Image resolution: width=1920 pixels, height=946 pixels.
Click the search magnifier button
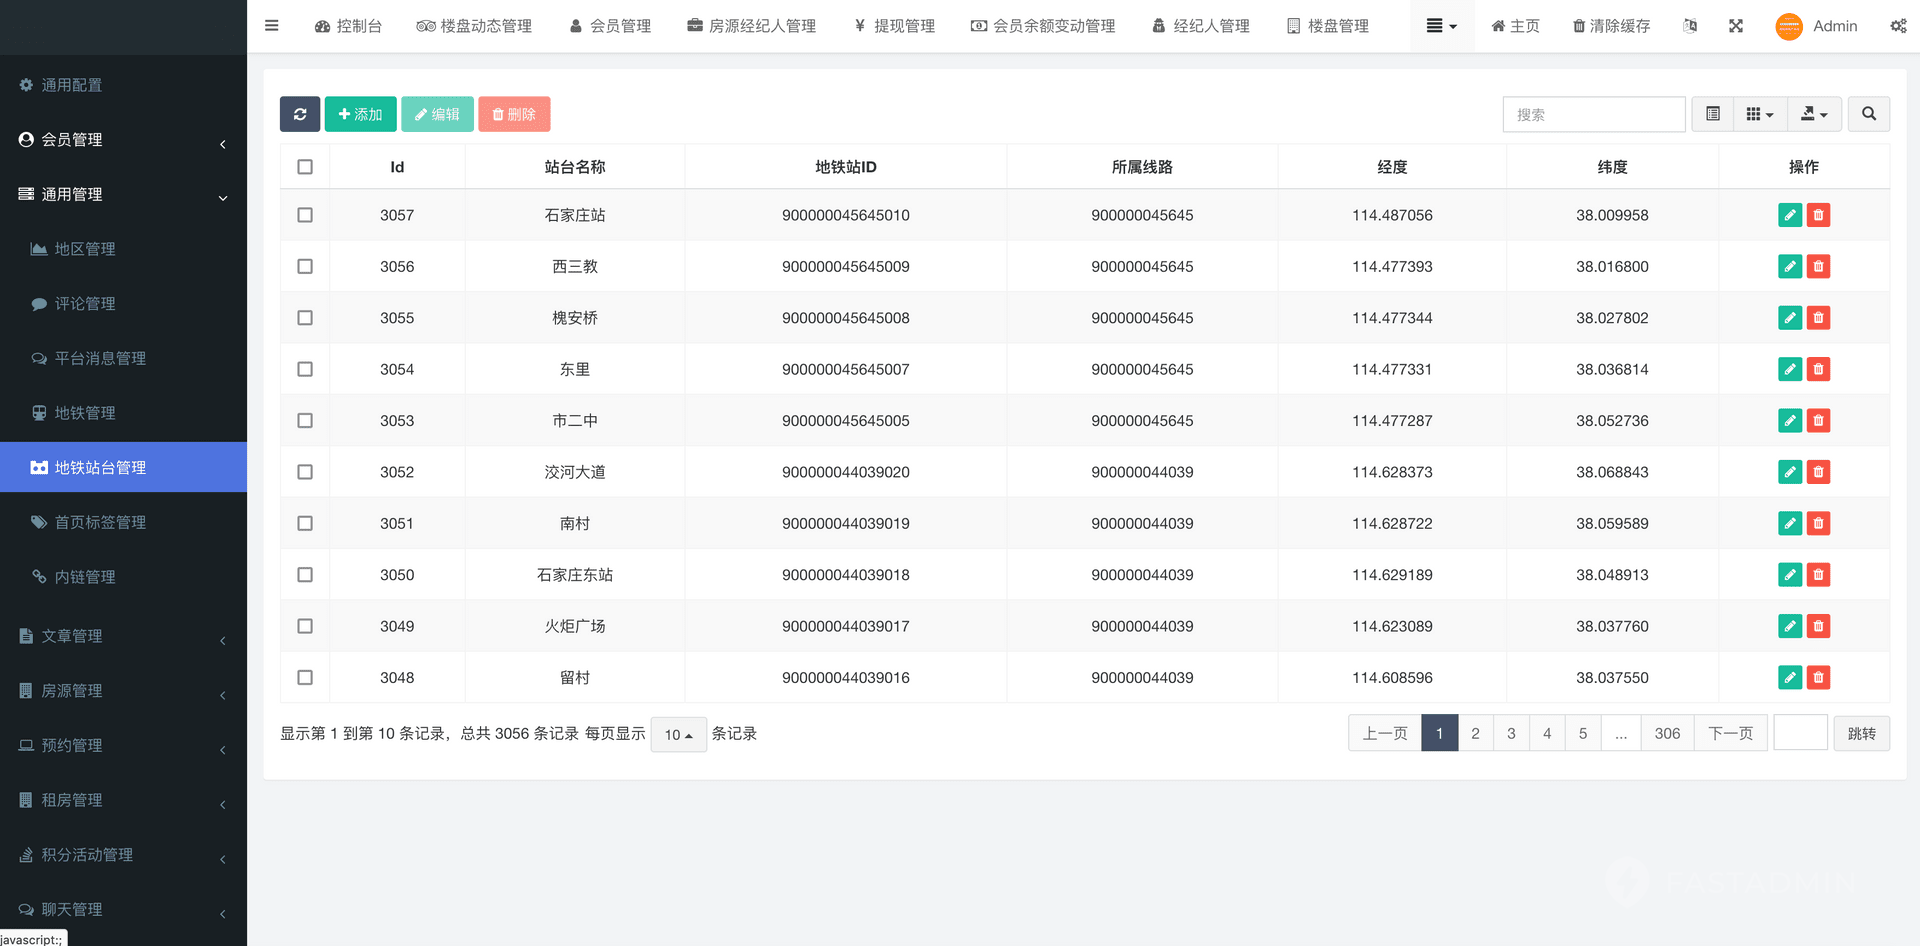point(1868,114)
